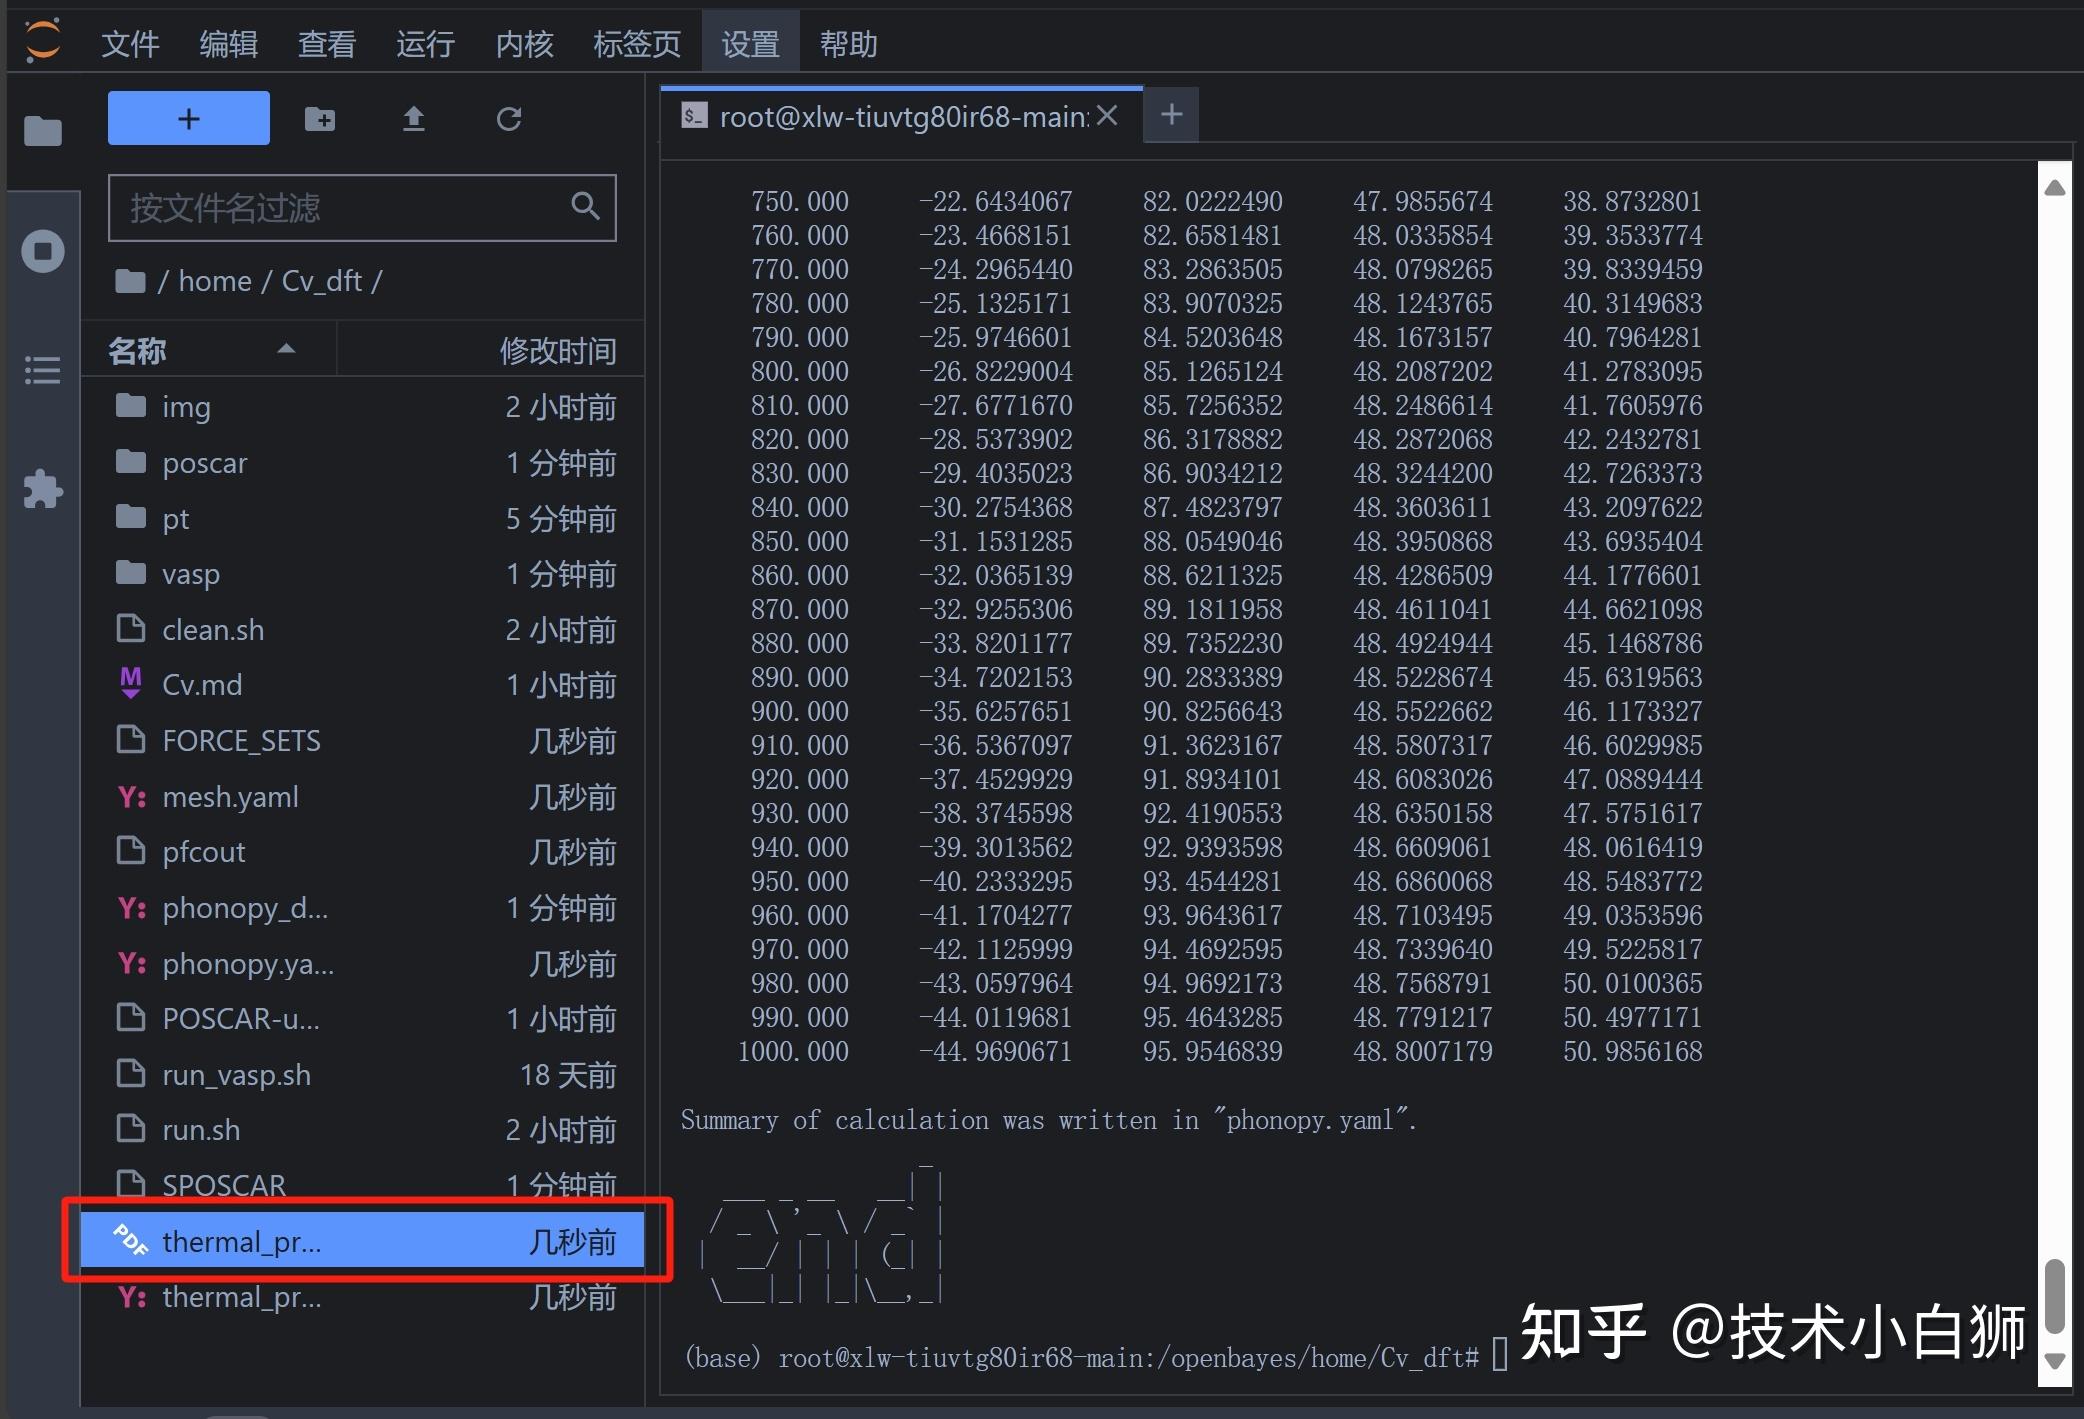Show the running terminals and kernels panel
2084x1419 pixels.
point(42,251)
